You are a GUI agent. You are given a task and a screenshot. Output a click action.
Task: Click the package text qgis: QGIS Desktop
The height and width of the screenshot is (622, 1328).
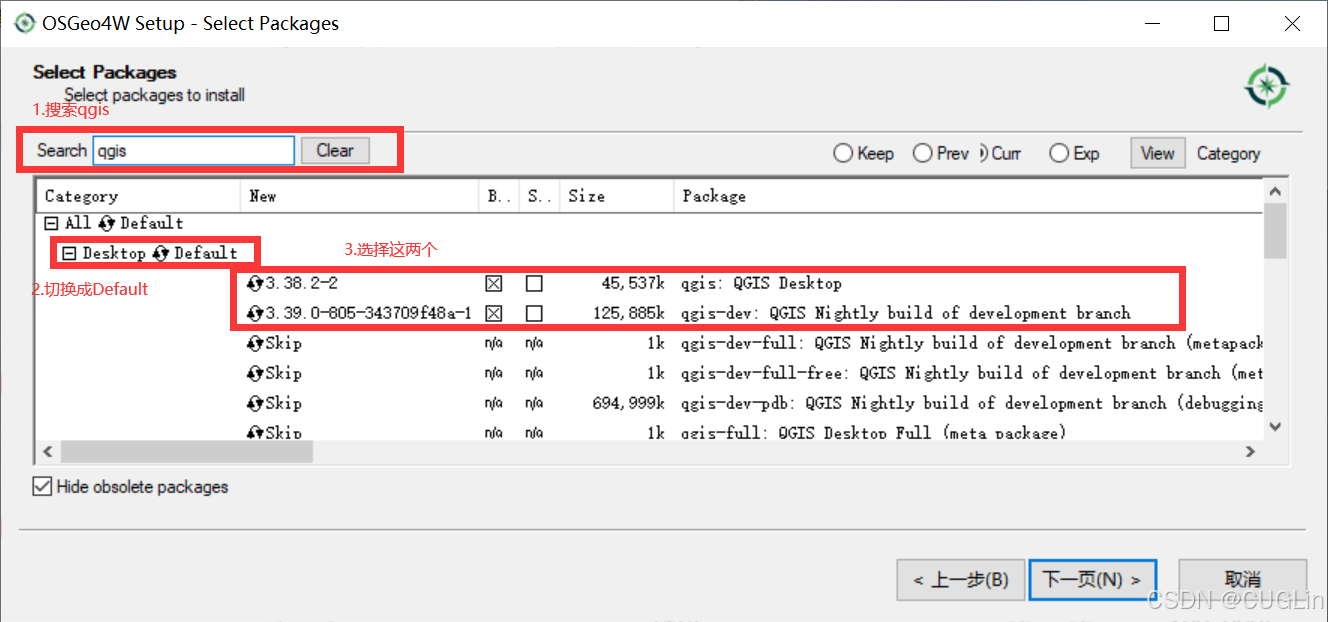click(x=761, y=284)
